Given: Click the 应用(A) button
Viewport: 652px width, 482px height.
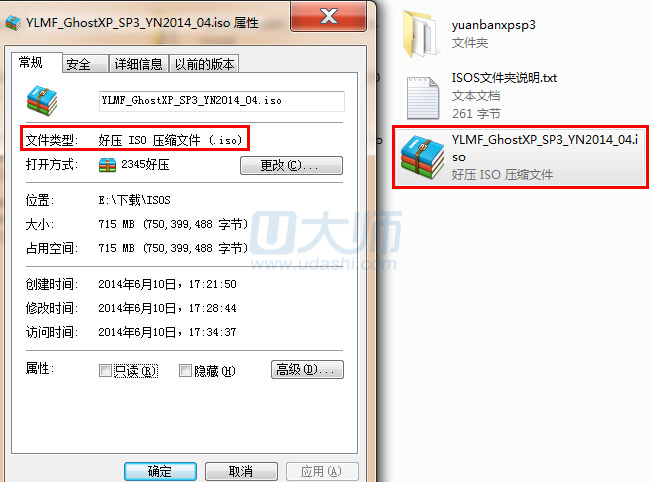Looking at the screenshot, I should [x=322, y=471].
